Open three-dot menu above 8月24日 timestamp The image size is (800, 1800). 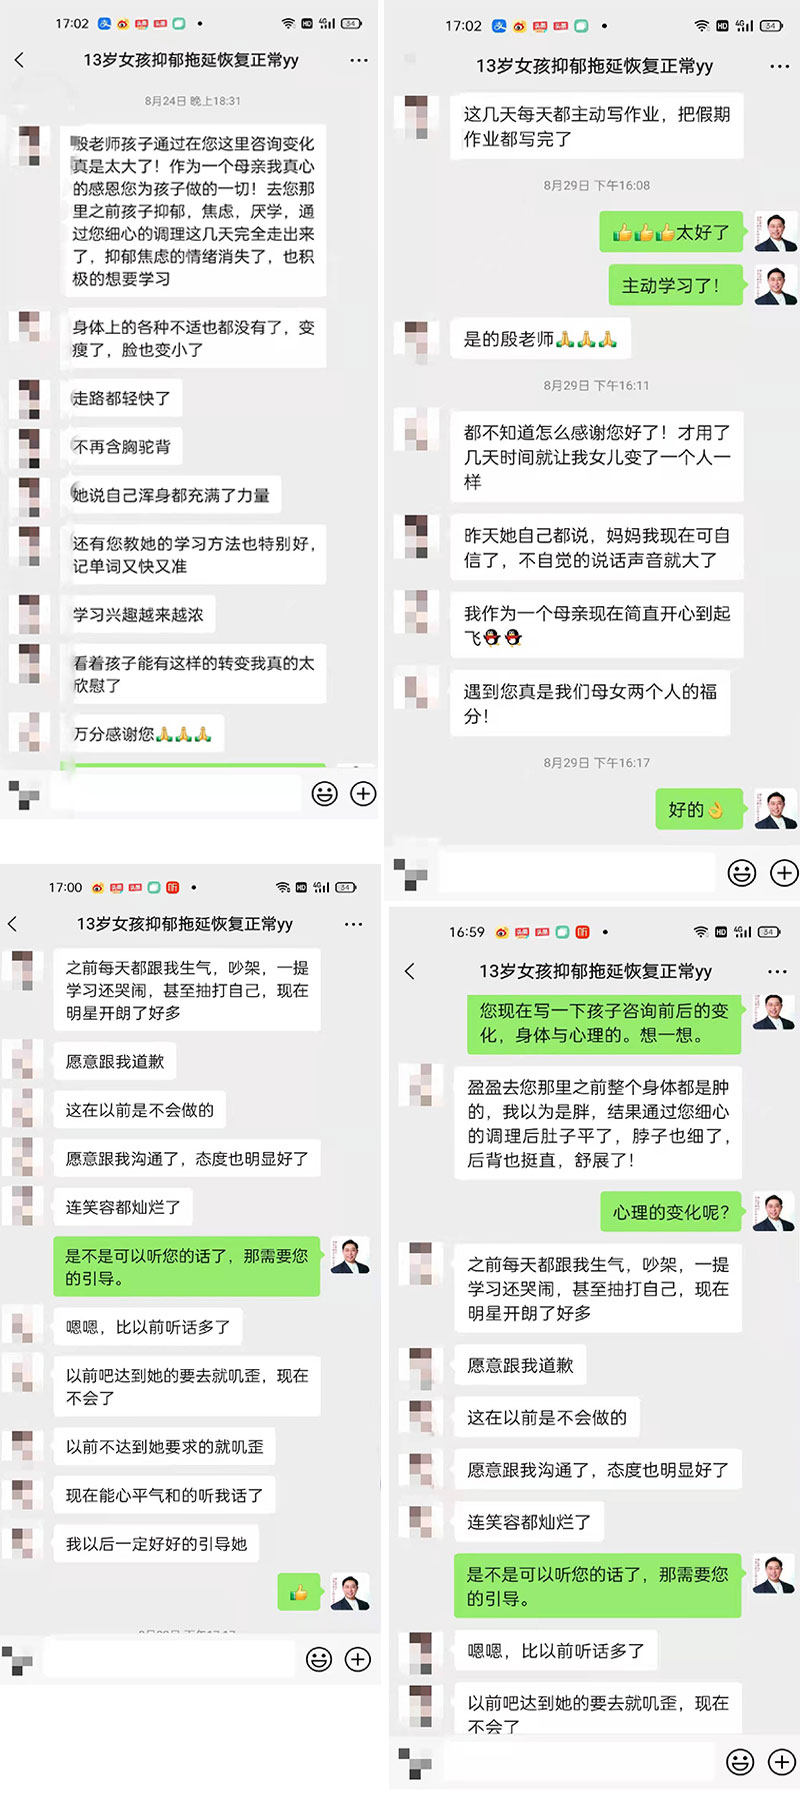tap(359, 61)
